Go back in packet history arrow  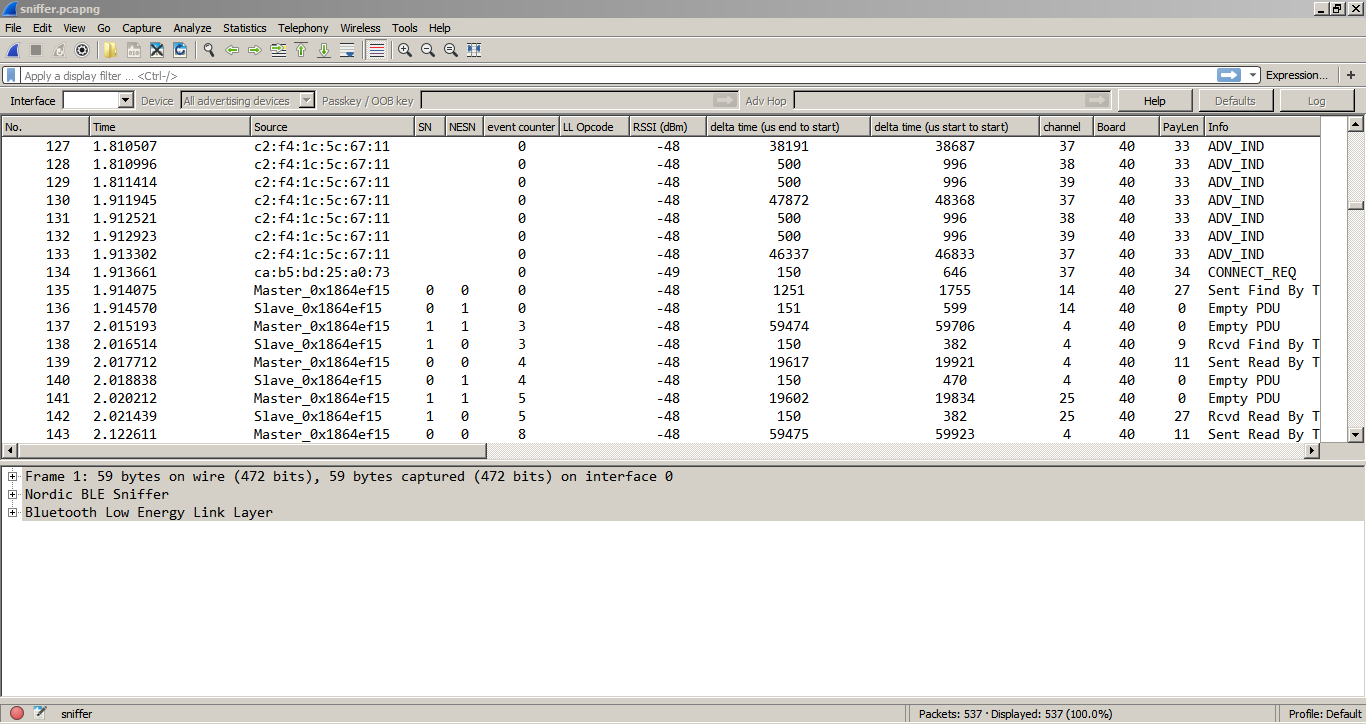pyautogui.click(x=232, y=50)
